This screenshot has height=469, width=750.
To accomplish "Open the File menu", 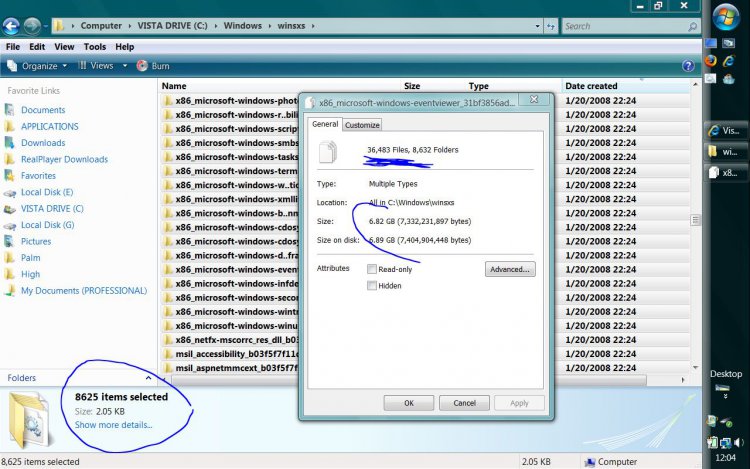I will tap(13, 47).
